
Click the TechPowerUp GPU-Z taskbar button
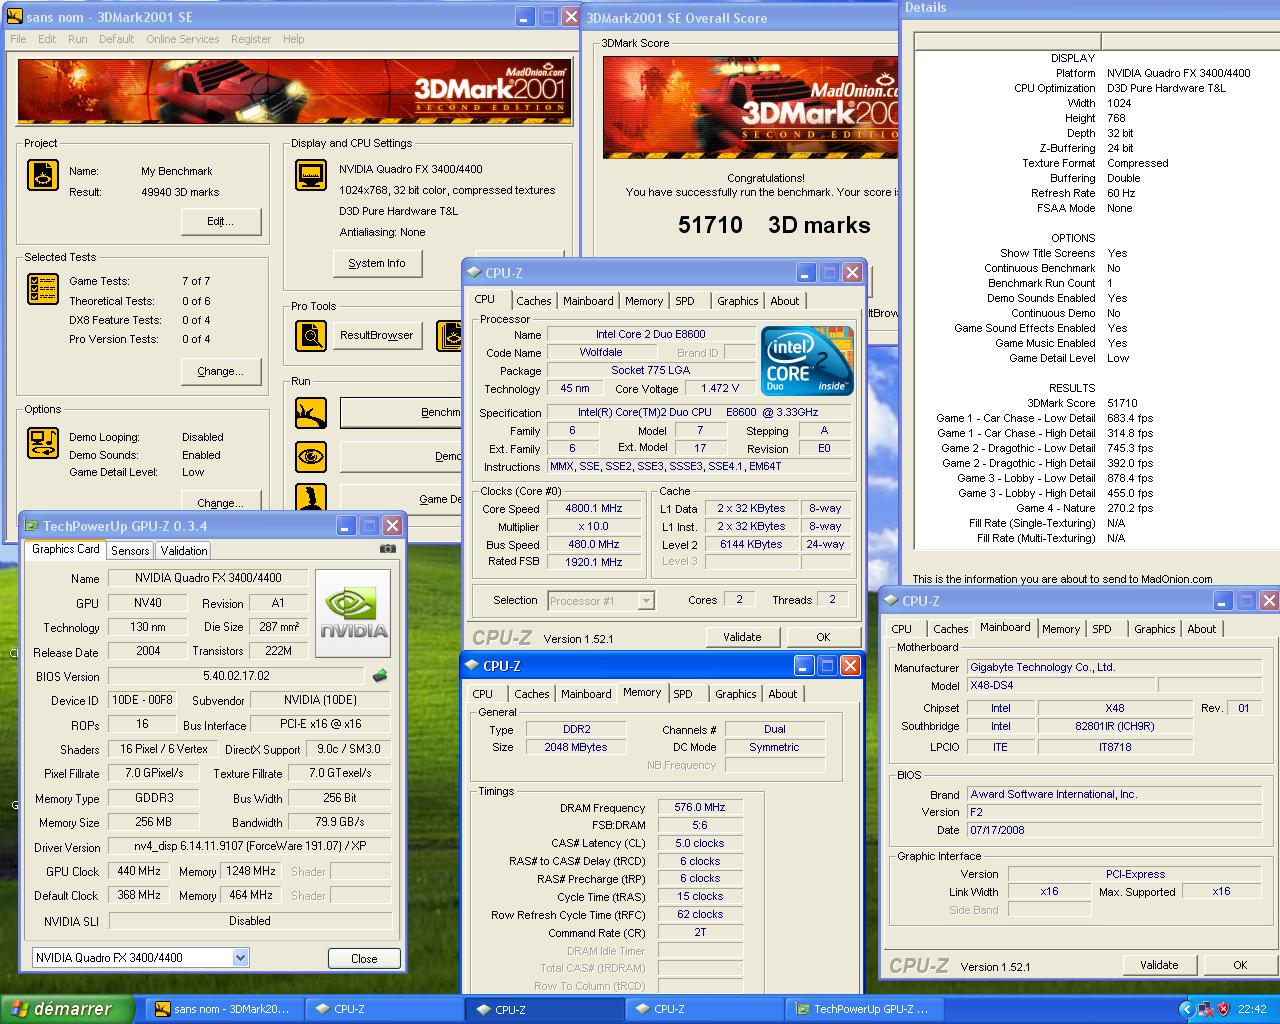click(863, 1009)
